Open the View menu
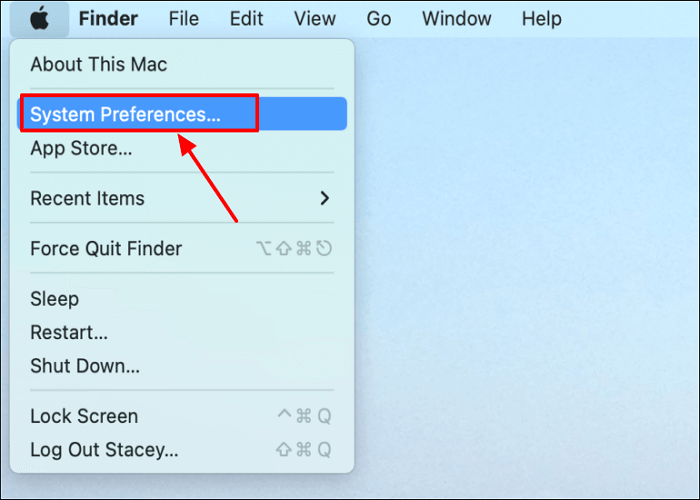This screenshot has height=500, width=700. click(314, 19)
